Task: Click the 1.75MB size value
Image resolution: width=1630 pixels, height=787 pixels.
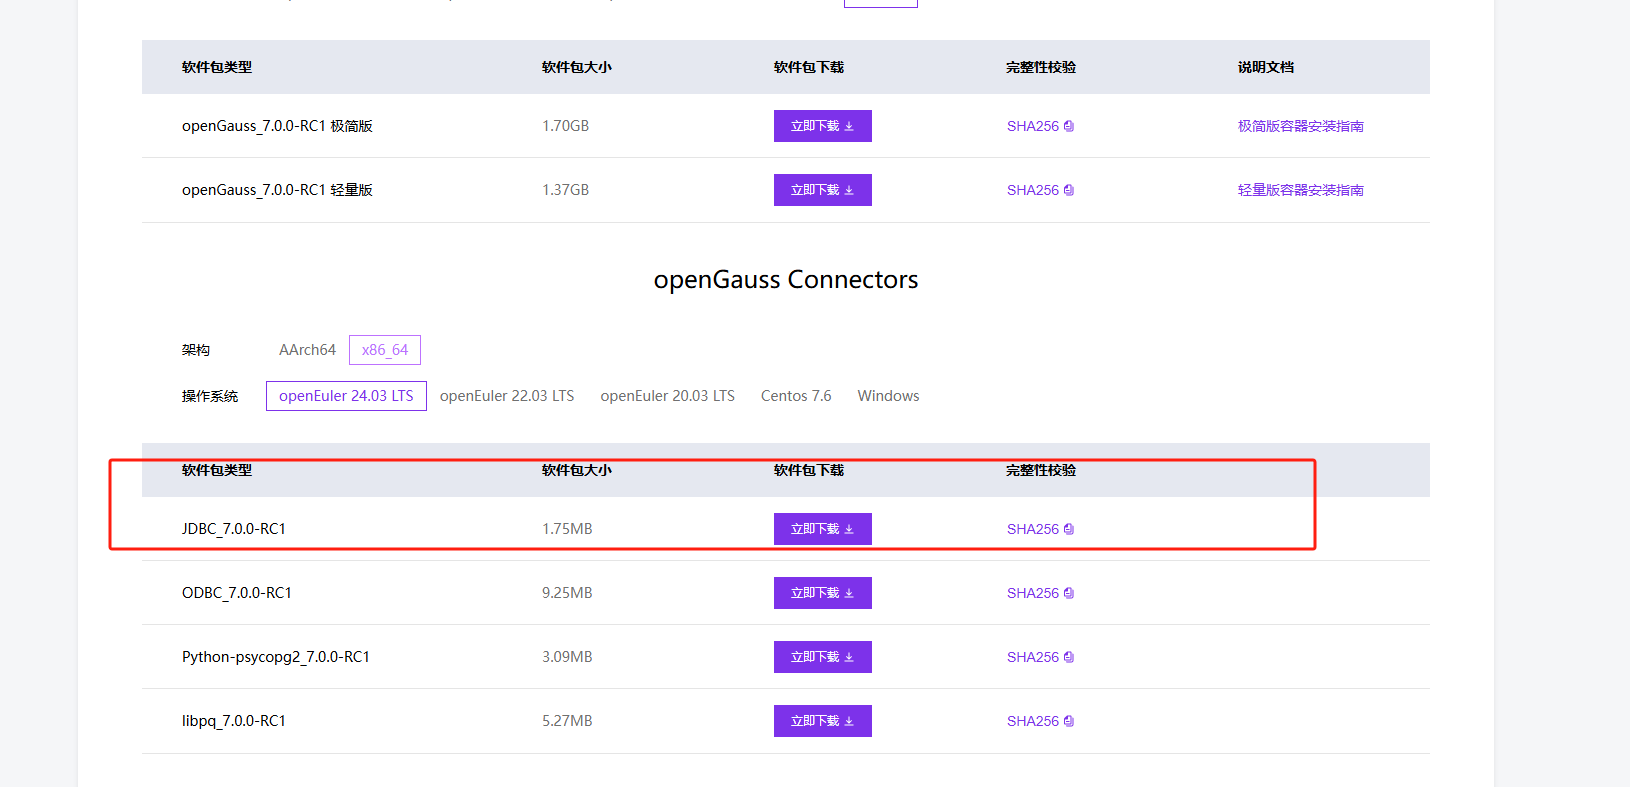Action: pyautogui.click(x=567, y=529)
